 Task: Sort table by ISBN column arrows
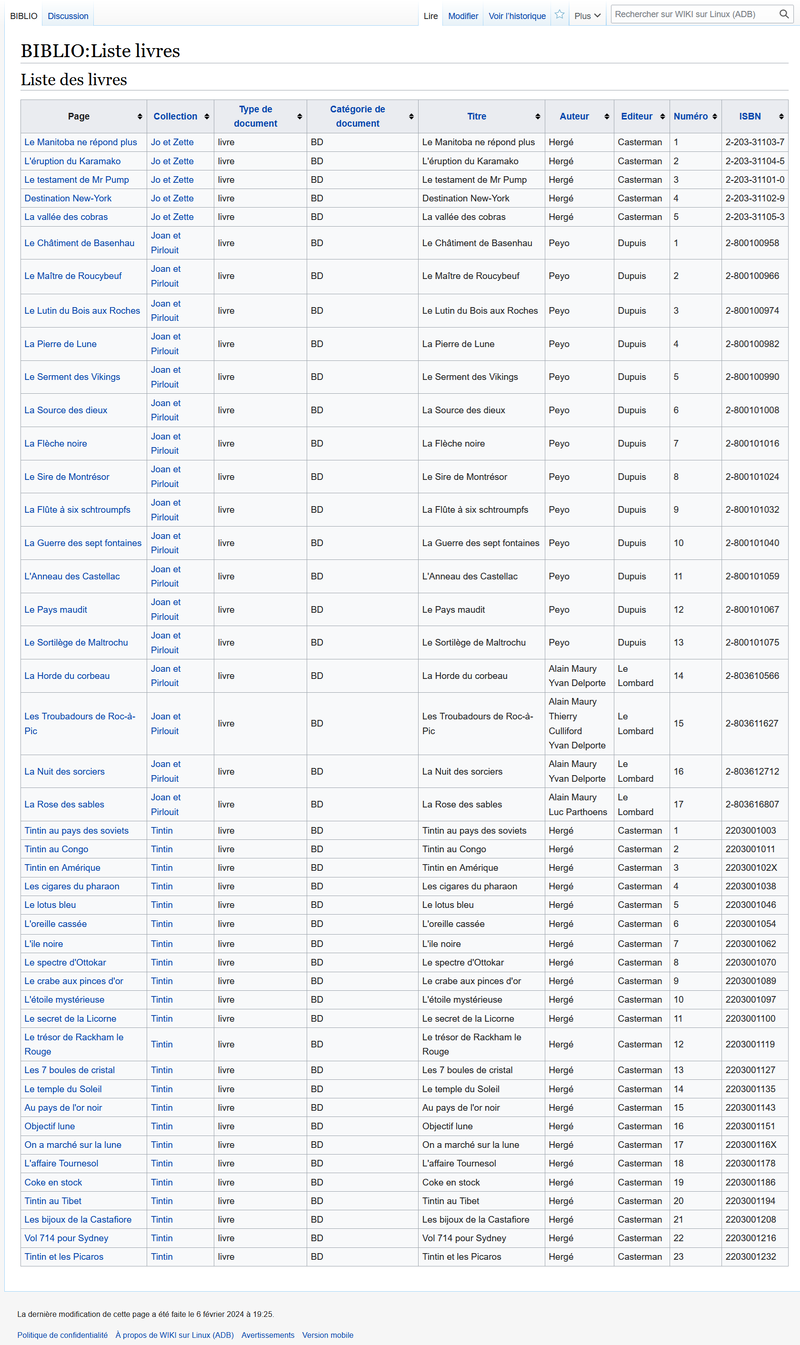coord(781,117)
